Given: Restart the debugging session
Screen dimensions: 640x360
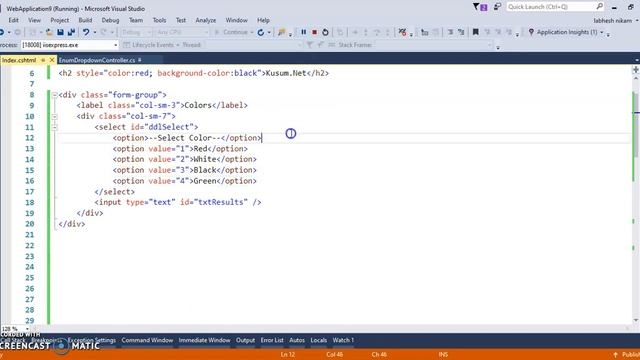Looking at the screenshot, I should [325, 32].
